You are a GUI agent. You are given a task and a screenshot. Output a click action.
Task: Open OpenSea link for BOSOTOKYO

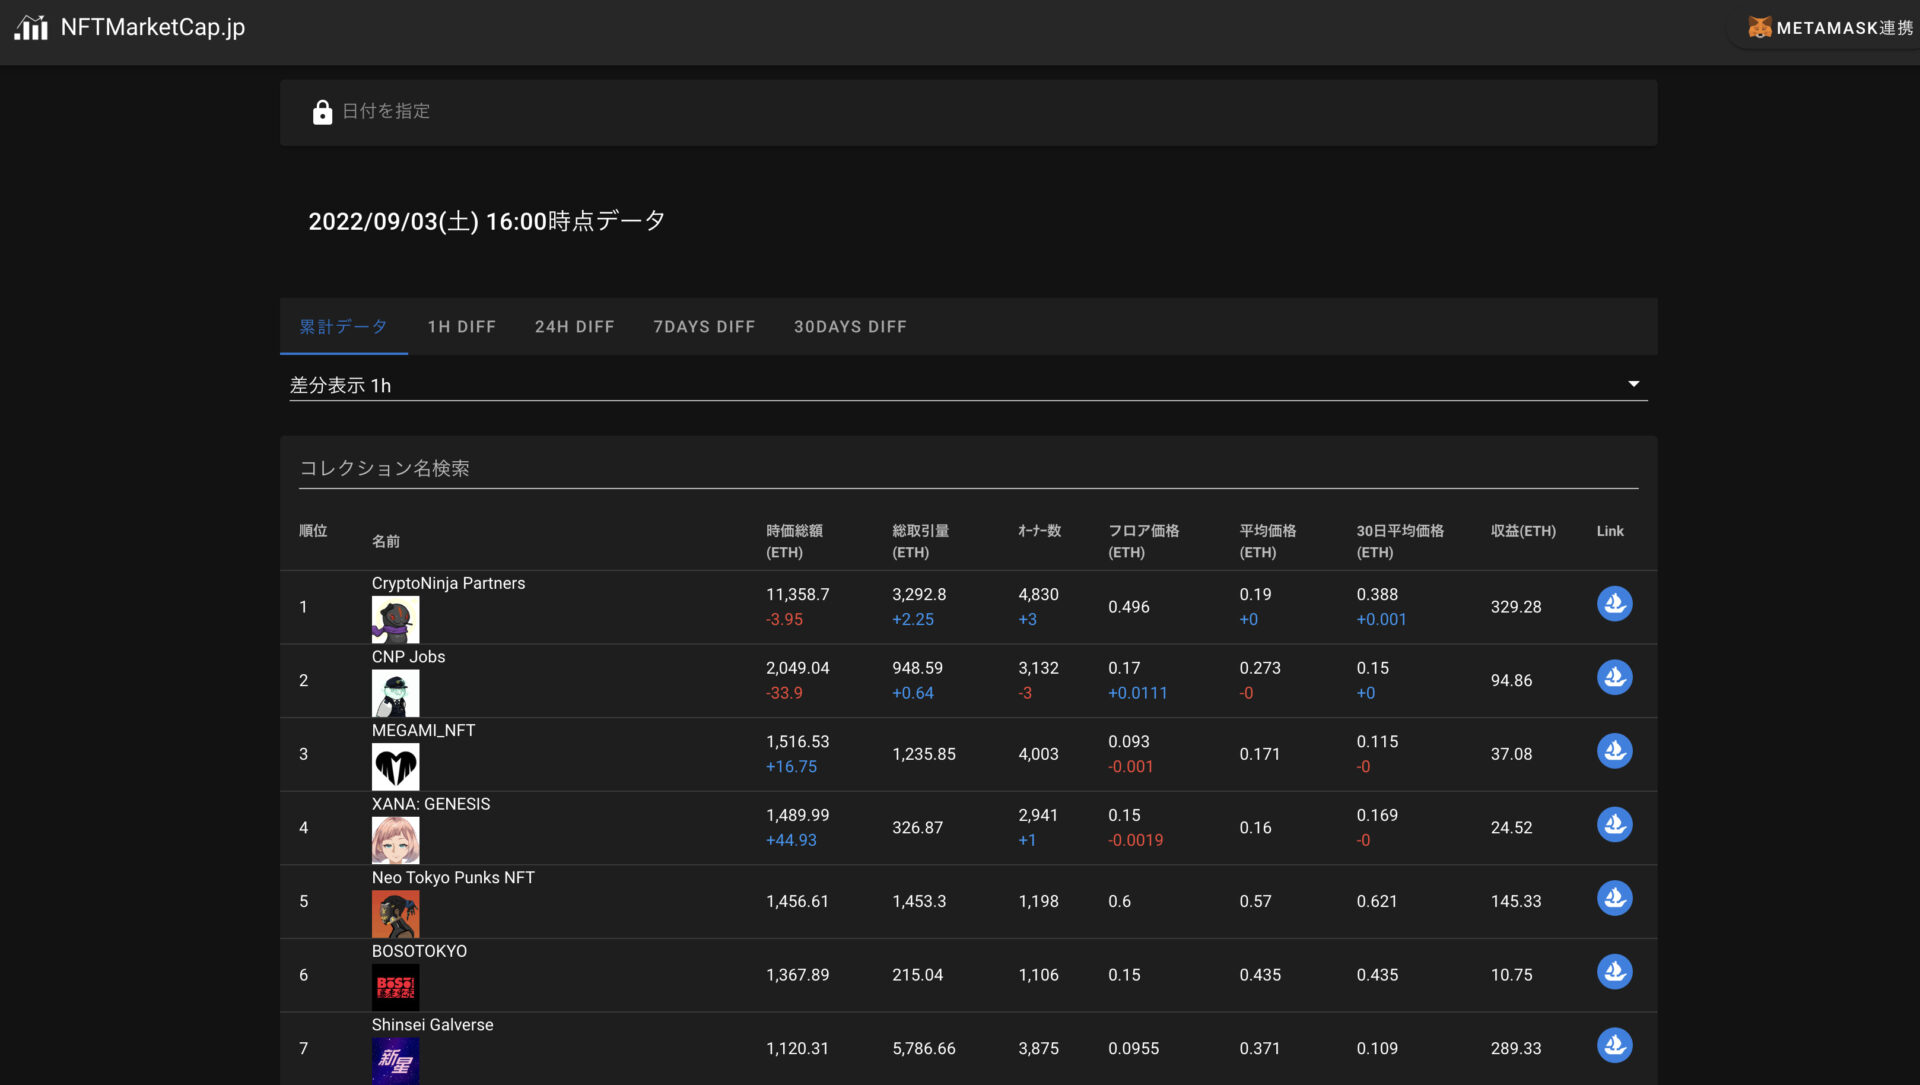pos(1614,972)
